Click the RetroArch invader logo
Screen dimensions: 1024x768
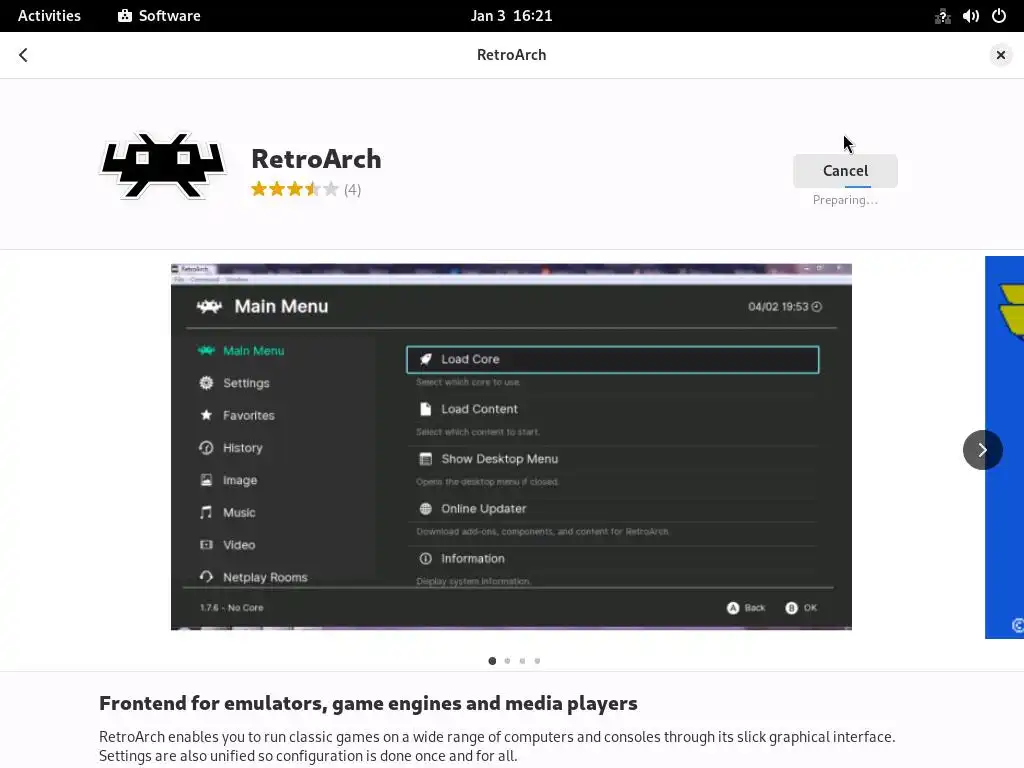point(163,165)
